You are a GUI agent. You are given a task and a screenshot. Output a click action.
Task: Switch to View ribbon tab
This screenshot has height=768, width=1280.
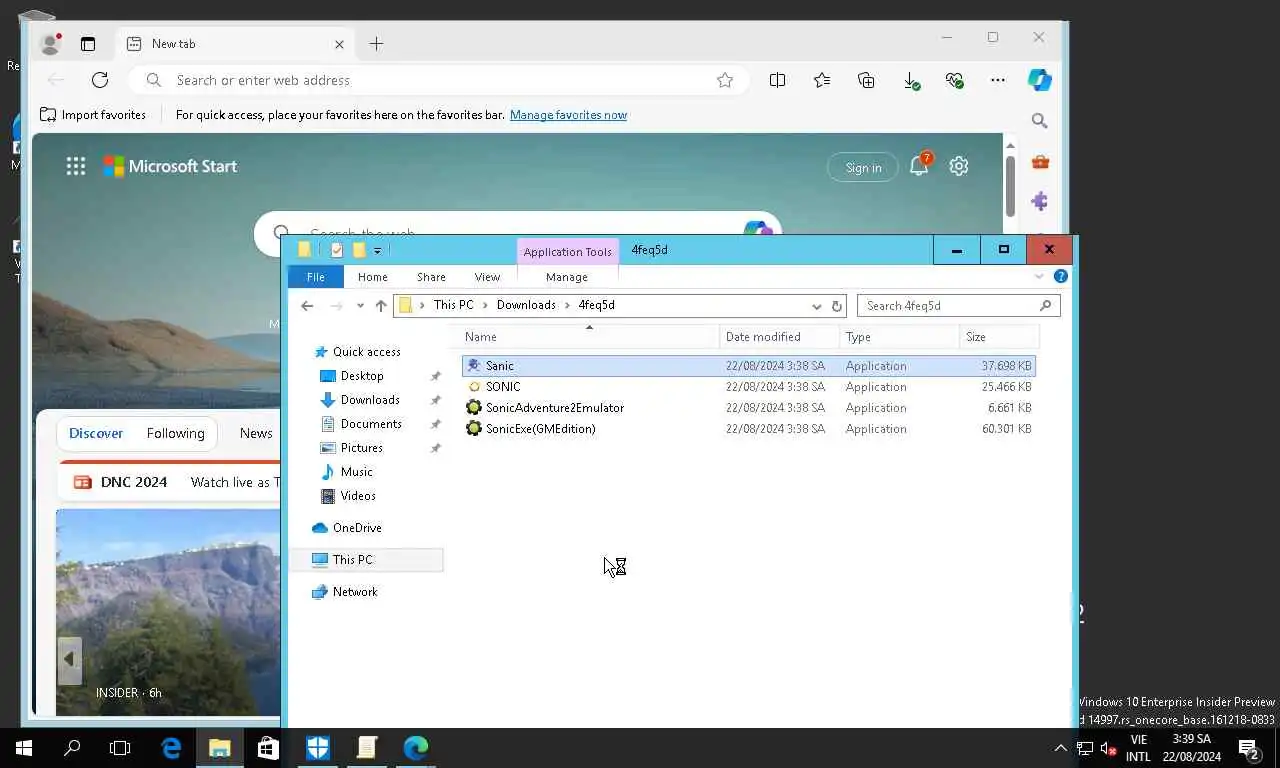(487, 277)
